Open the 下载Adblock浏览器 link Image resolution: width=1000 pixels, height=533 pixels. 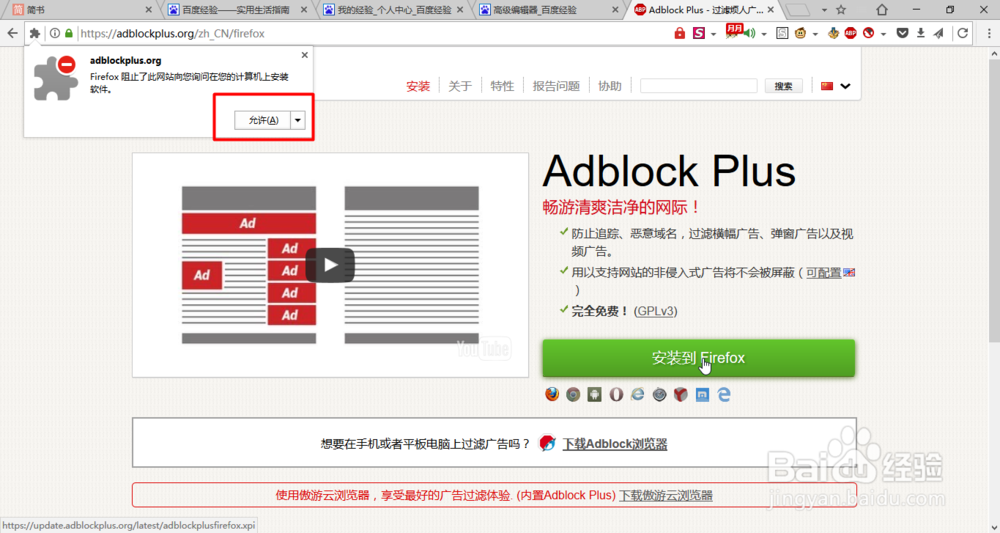614,444
